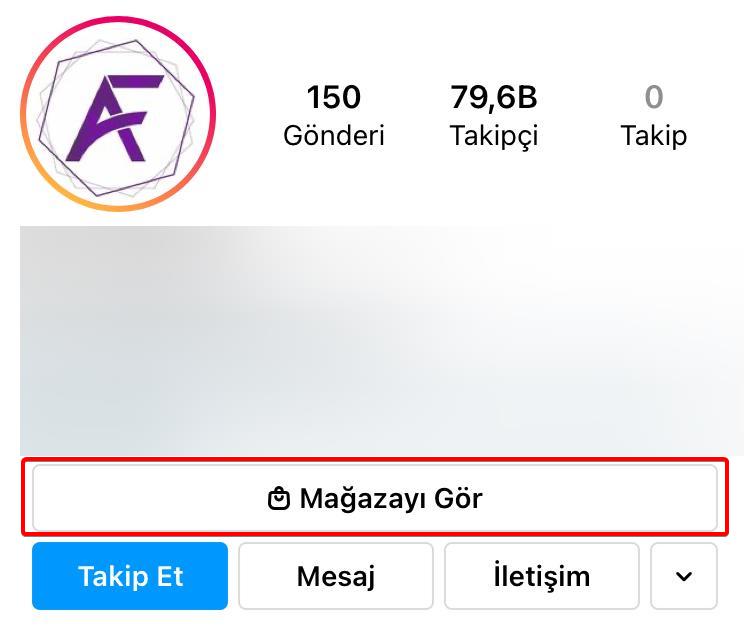Open the Mesaj button to message

coord(336,576)
